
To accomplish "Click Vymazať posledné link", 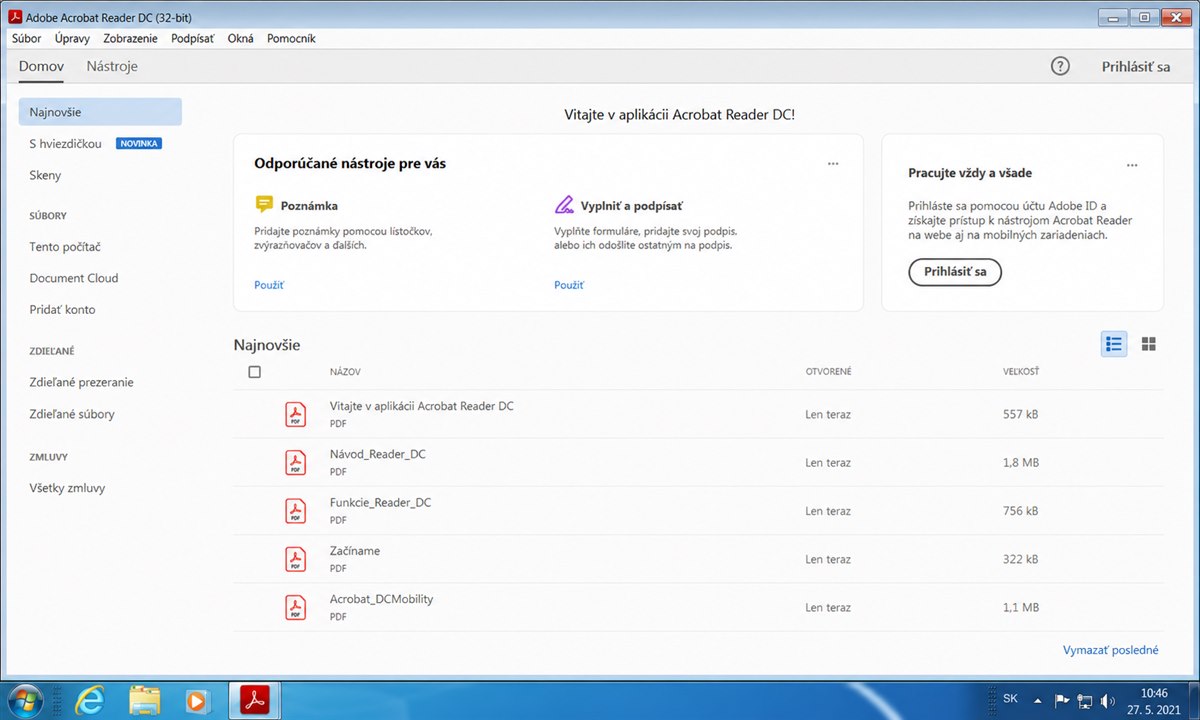I will pyautogui.click(x=1111, y=650).
